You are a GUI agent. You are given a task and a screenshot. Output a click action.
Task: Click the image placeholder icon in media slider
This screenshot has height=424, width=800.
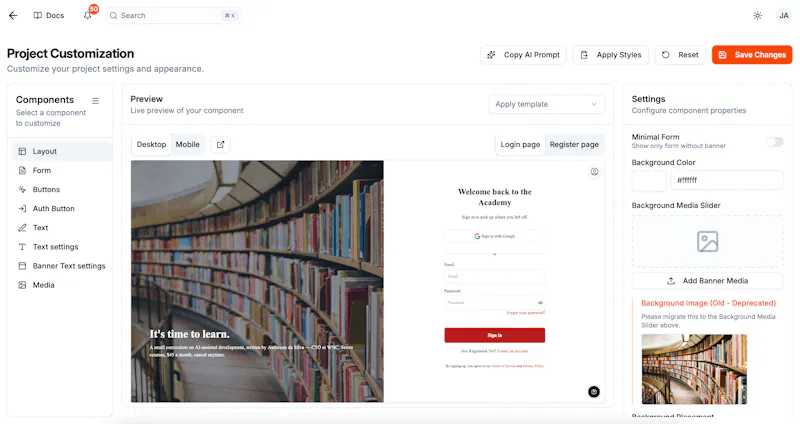click(x=708, y=241)
